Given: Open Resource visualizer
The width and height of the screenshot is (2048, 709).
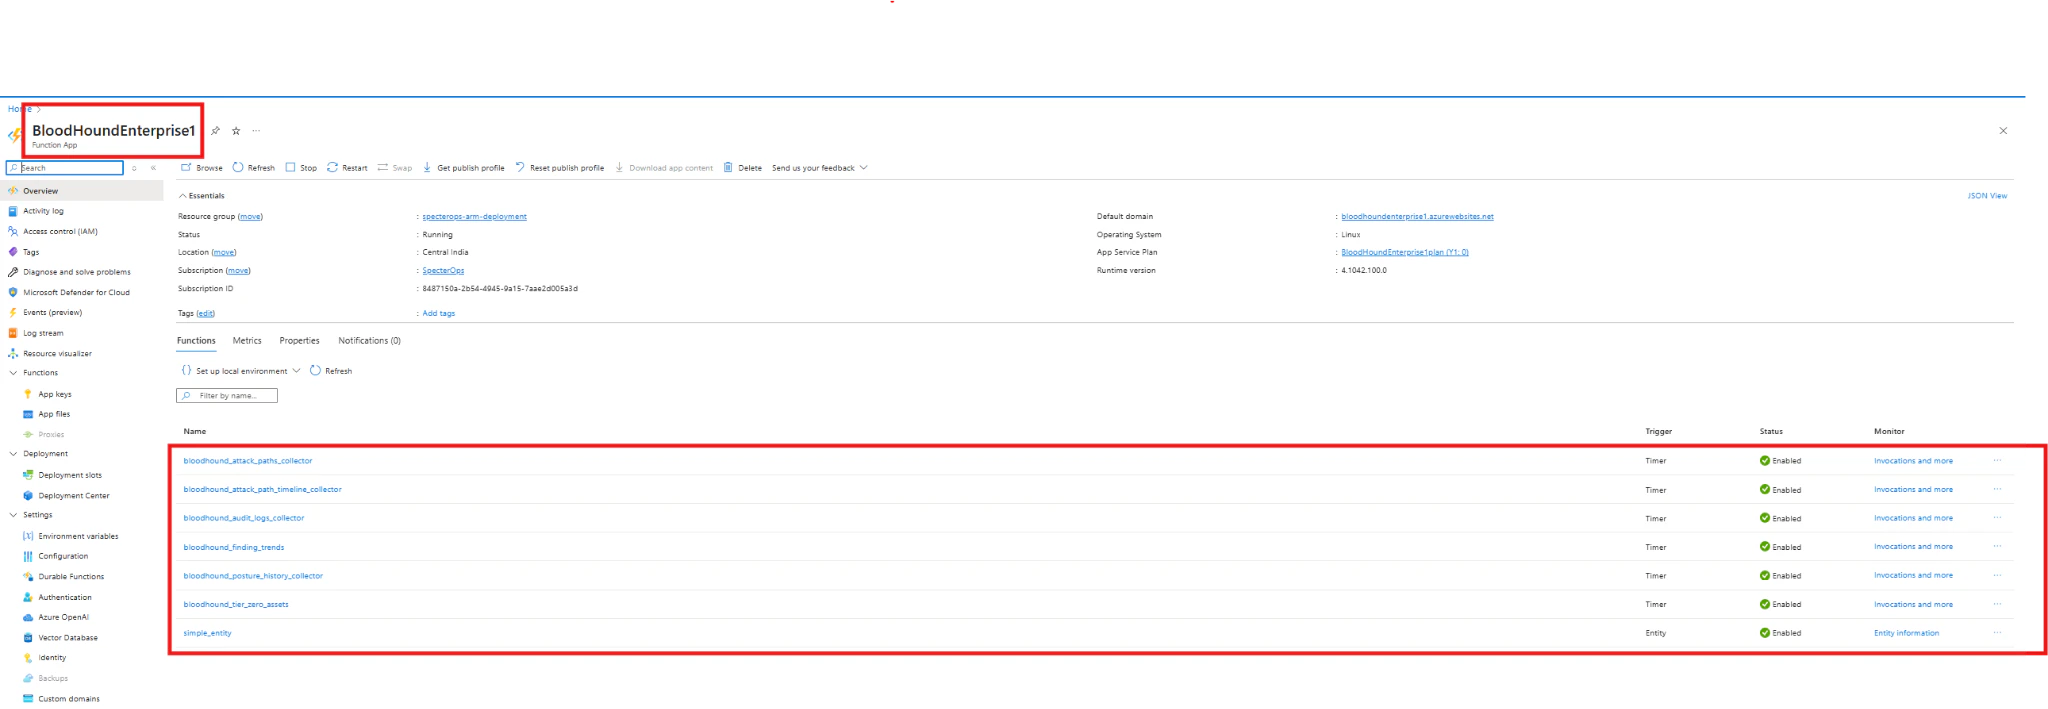Looking at the screenshot, I should coord(57,353).
